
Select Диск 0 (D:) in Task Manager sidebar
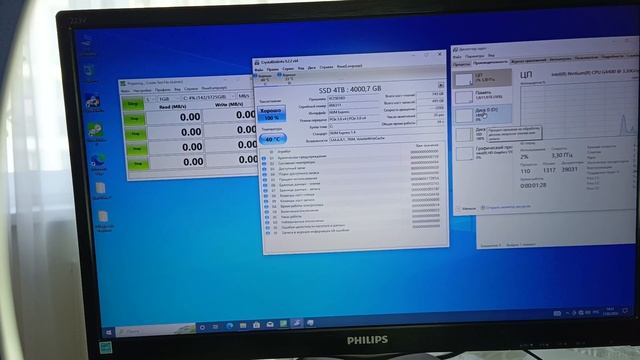pos(482,114)
